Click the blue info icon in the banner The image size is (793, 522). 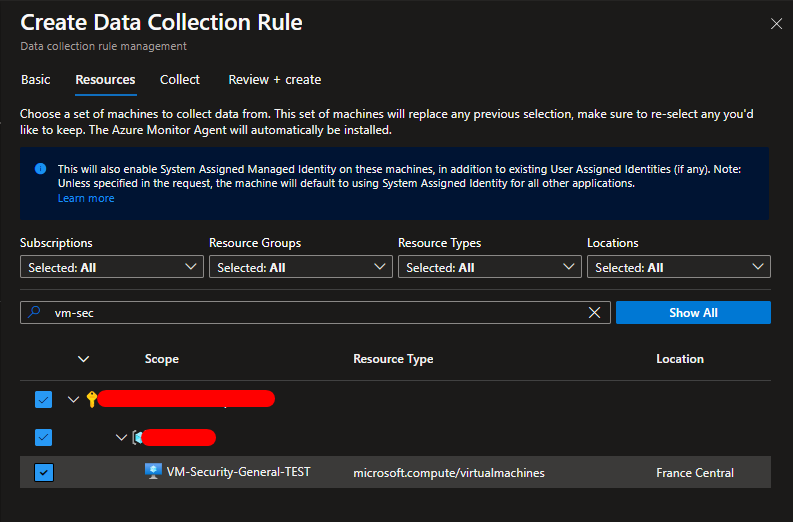click(40, 169)
